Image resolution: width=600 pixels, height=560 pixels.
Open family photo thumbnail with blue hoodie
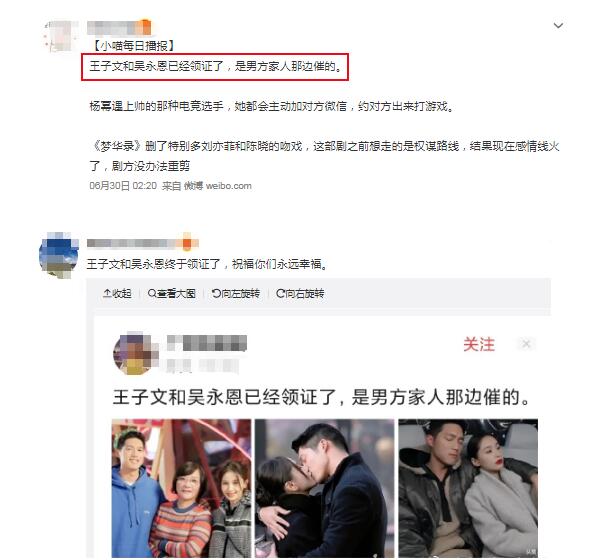(x=181, y=488)
